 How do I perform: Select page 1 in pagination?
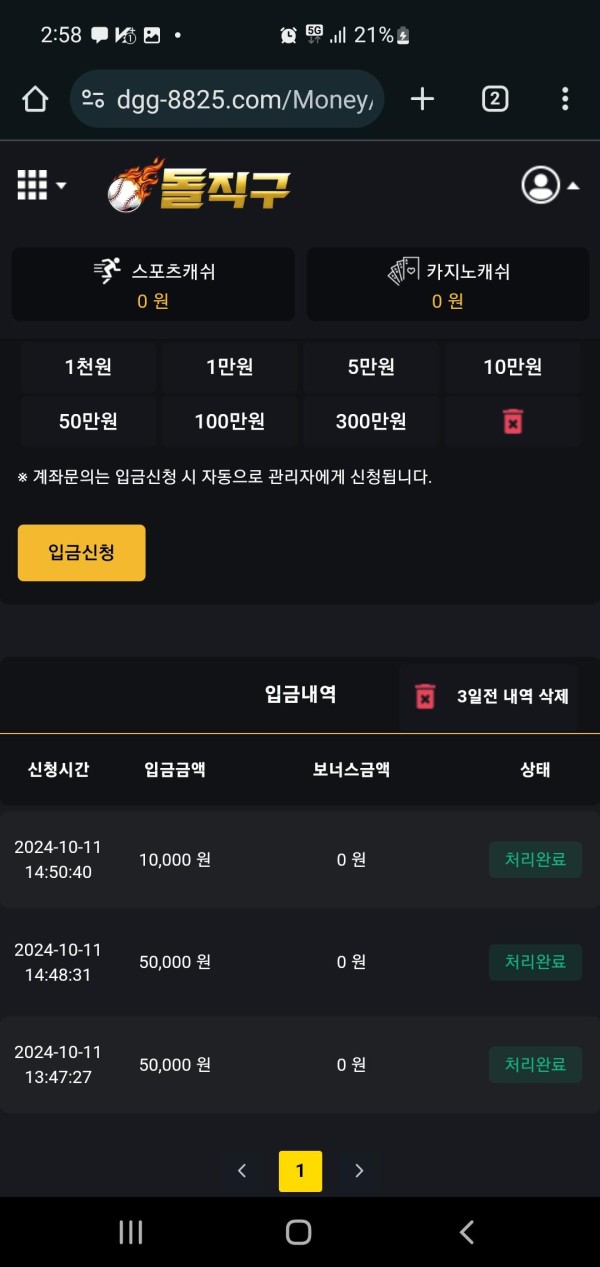300,1171
